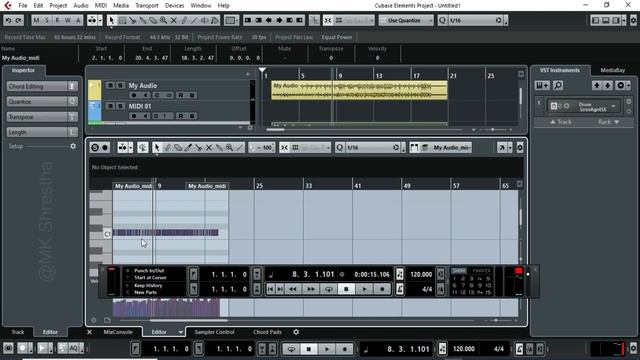Select the Line tool in Key Editor toolbar
The height and width of the screenshot is (360, 640).
click(x=240, y=147)
